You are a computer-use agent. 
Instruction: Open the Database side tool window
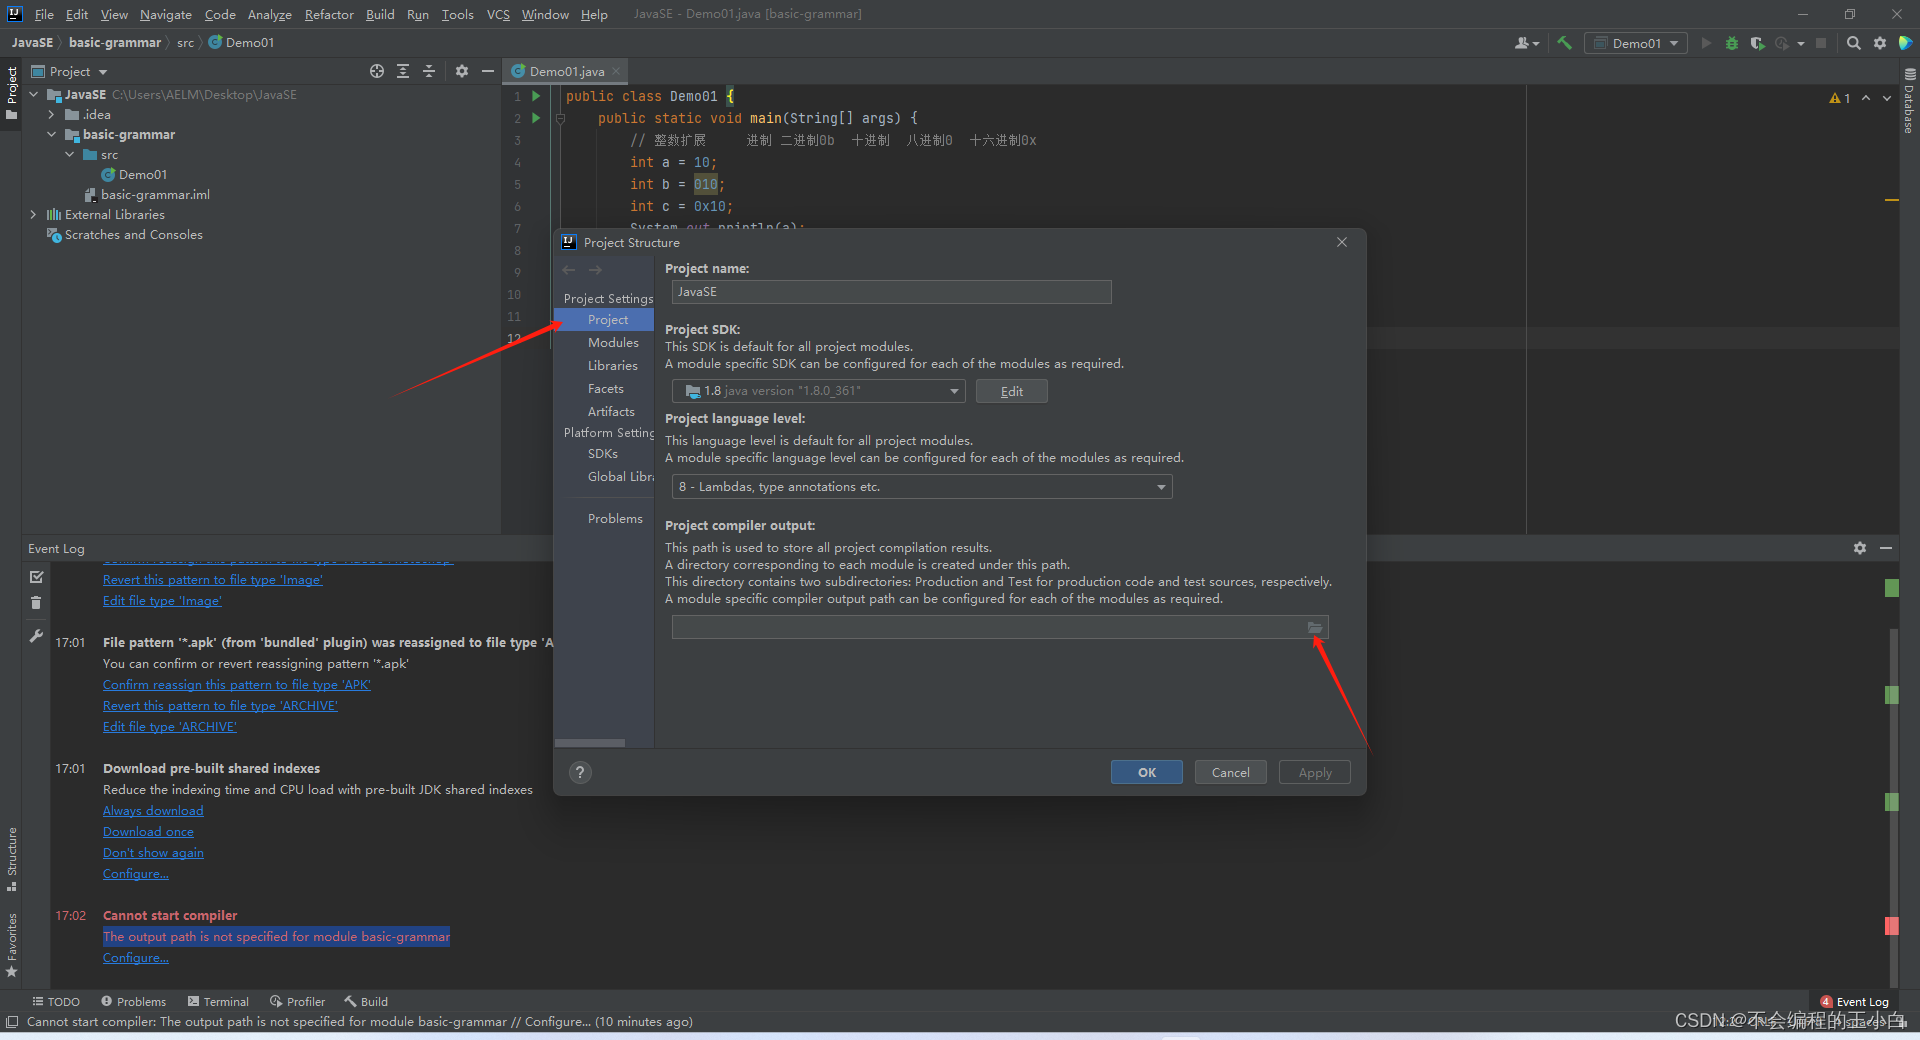click(1909, 100)
